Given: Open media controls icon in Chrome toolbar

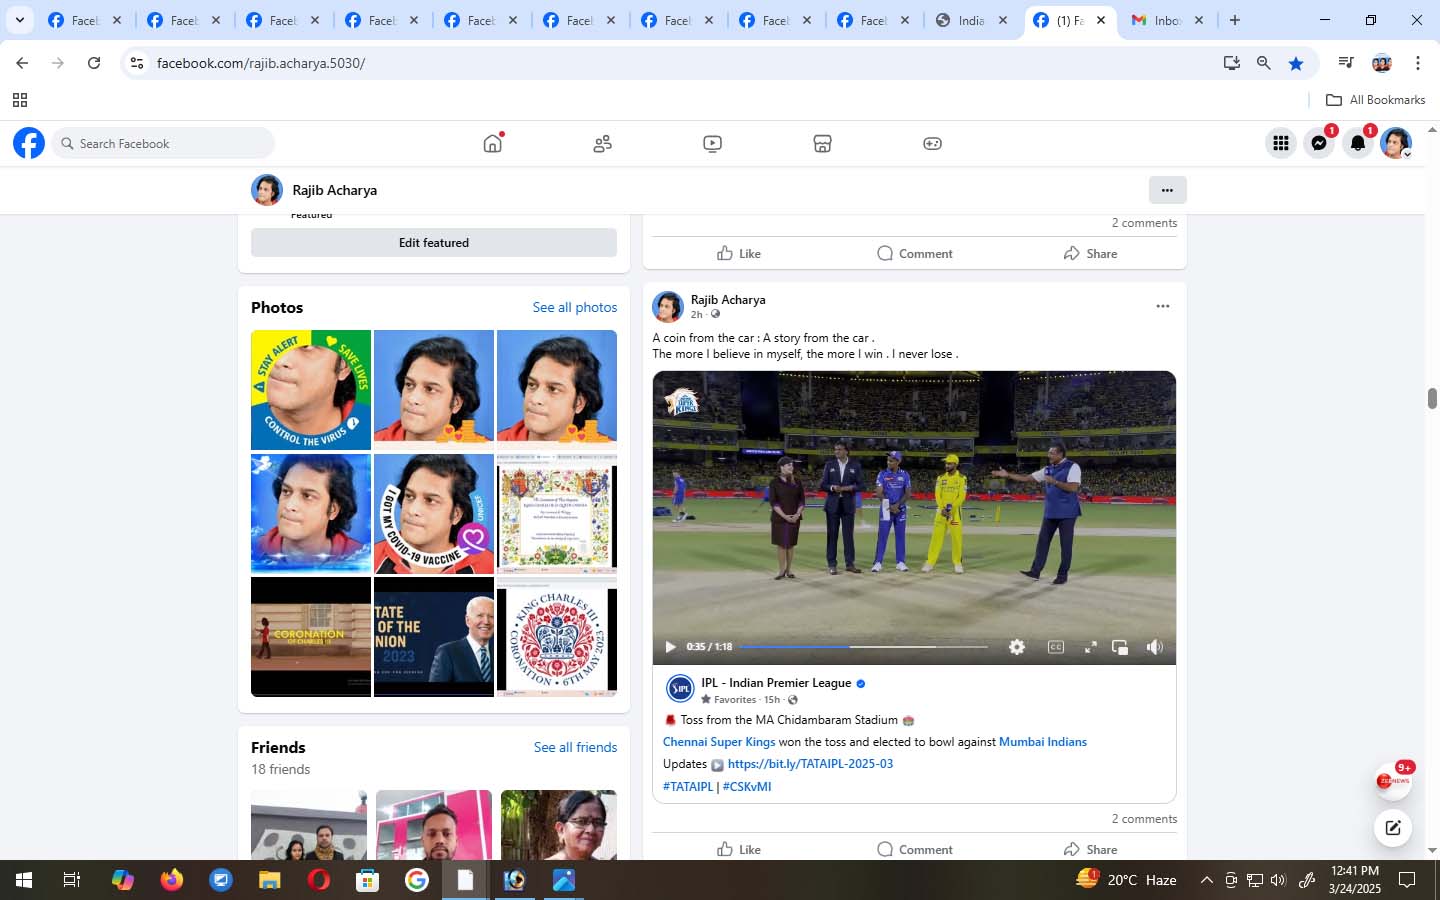Looking at the screenshot, I should click(1346, 63).
